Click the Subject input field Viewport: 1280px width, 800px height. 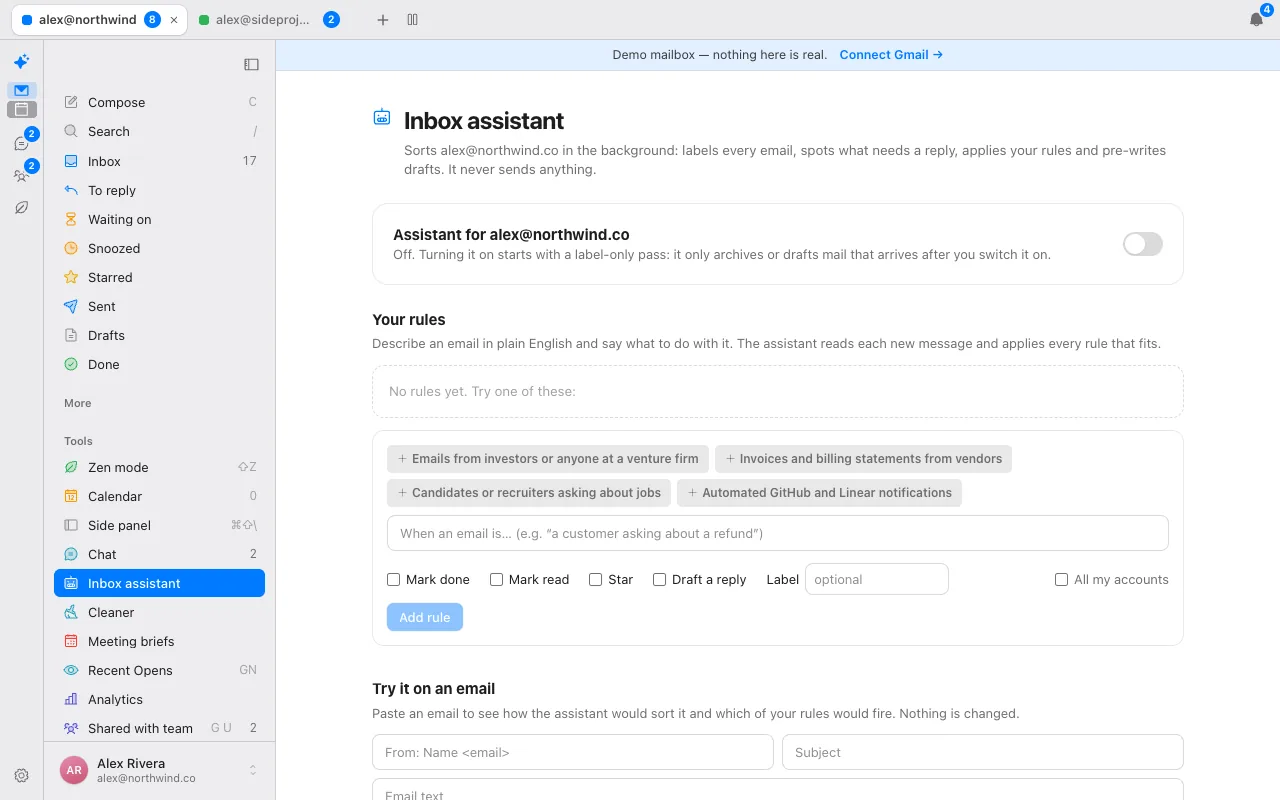point(983,752)
